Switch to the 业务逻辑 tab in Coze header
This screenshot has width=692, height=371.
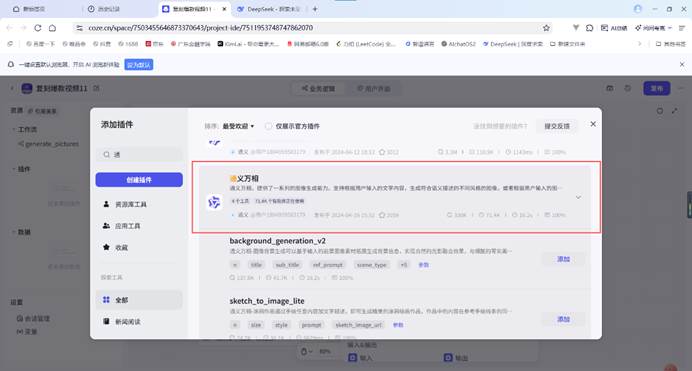(x=318, y=89)
